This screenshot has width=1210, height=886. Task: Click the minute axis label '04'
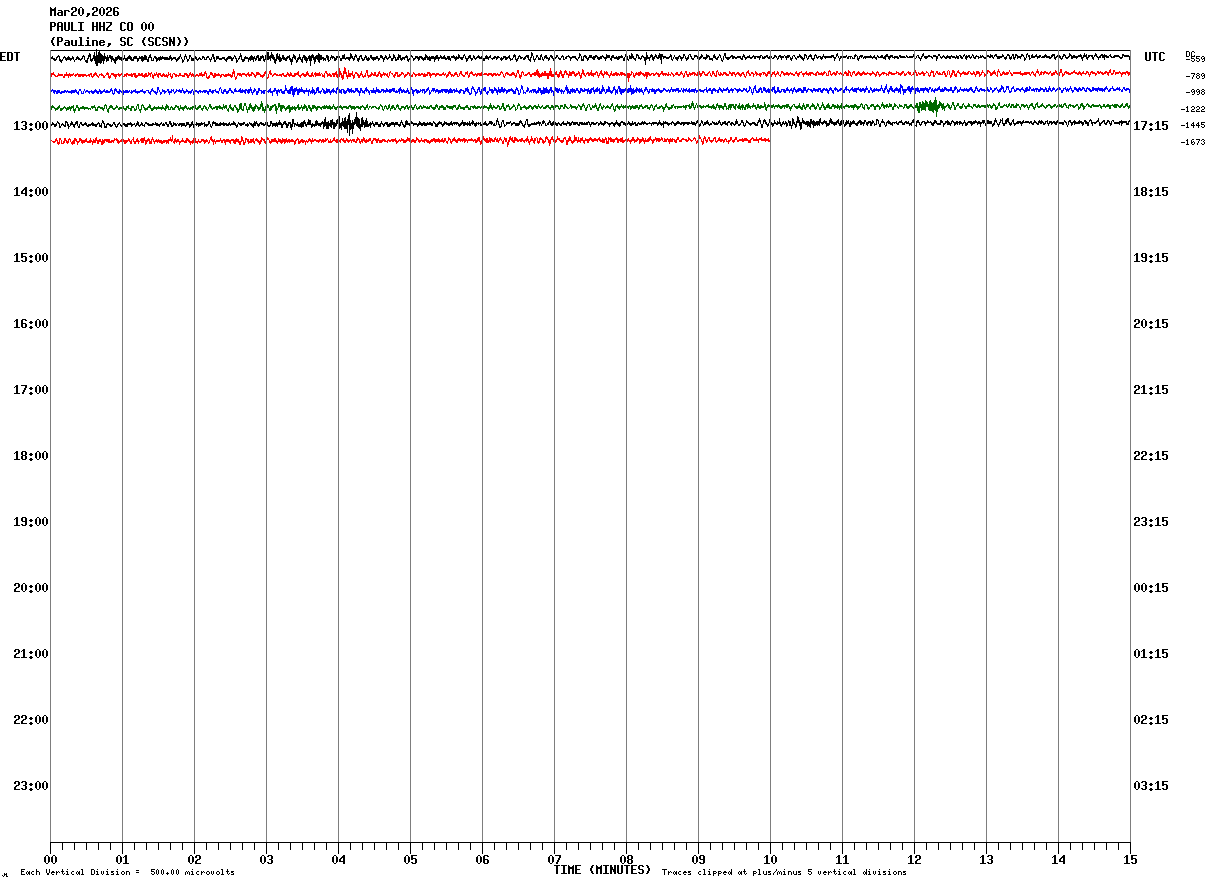pyautogui.click(x=338, y=860)
